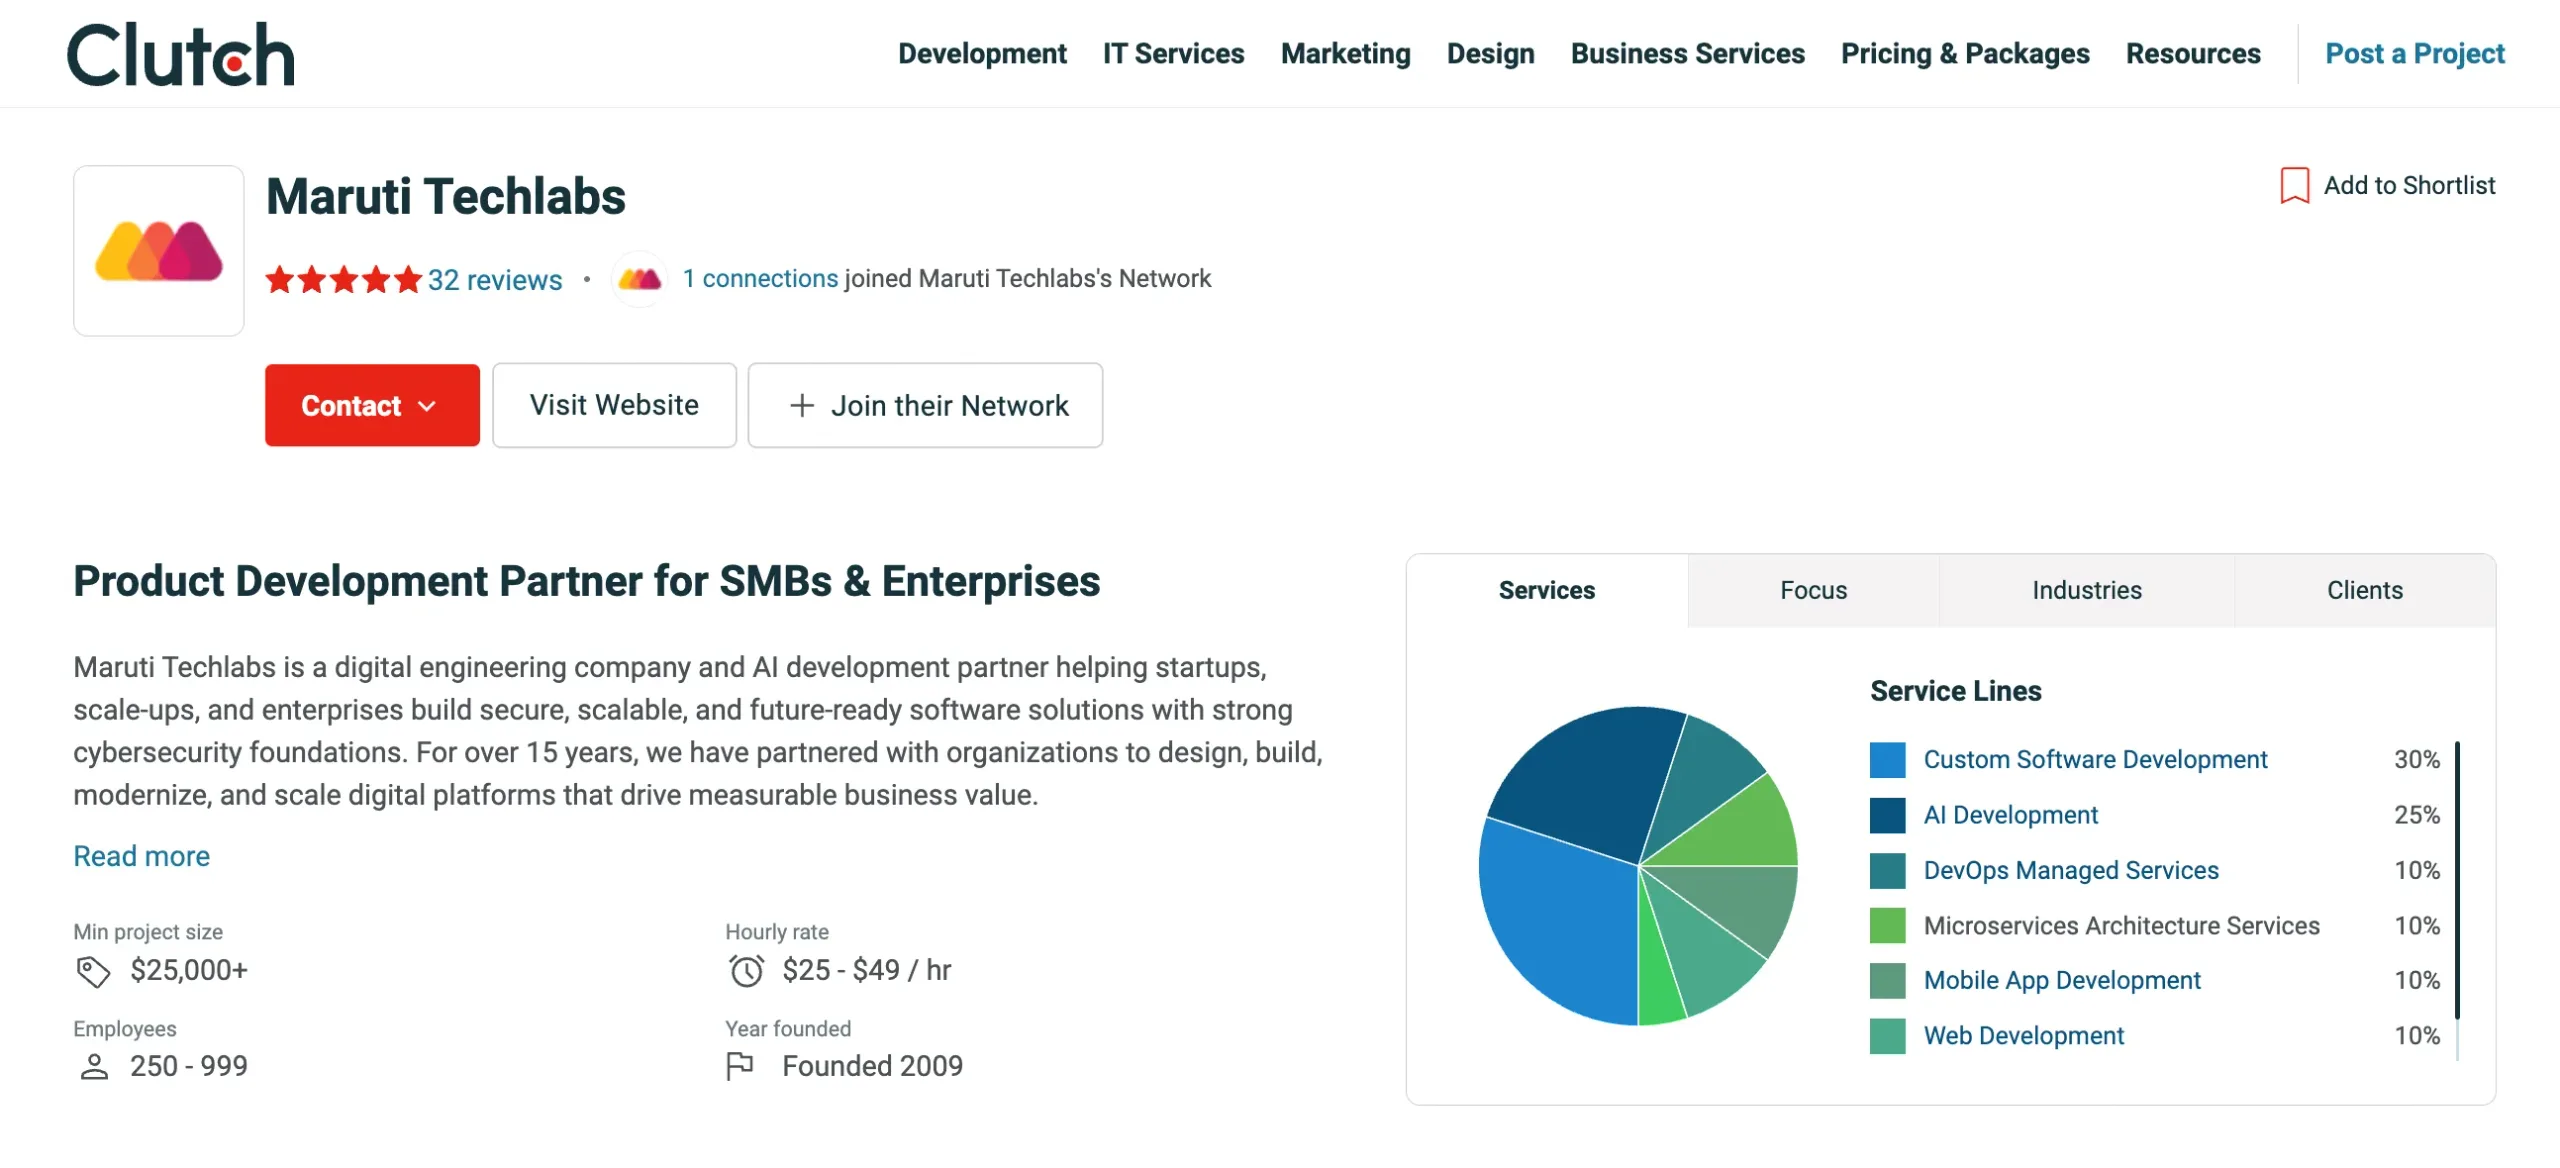The width and height of the screenshot is (2560, 1168).
Task: Click the bookmark icon to Add to Shortlist
Action: (x=2295, y=184)
